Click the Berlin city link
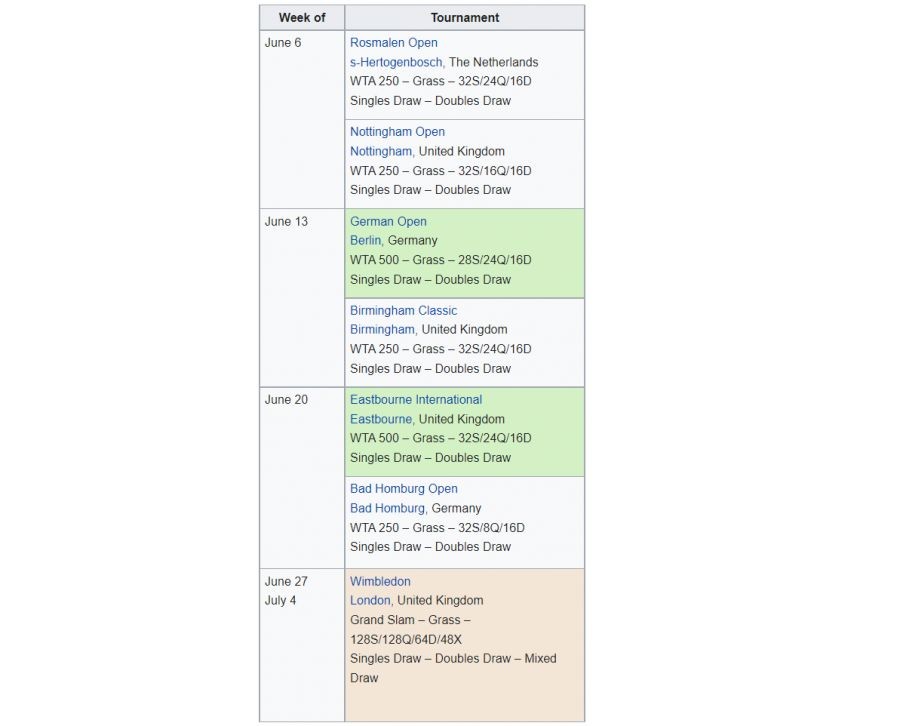 (365, 241)
